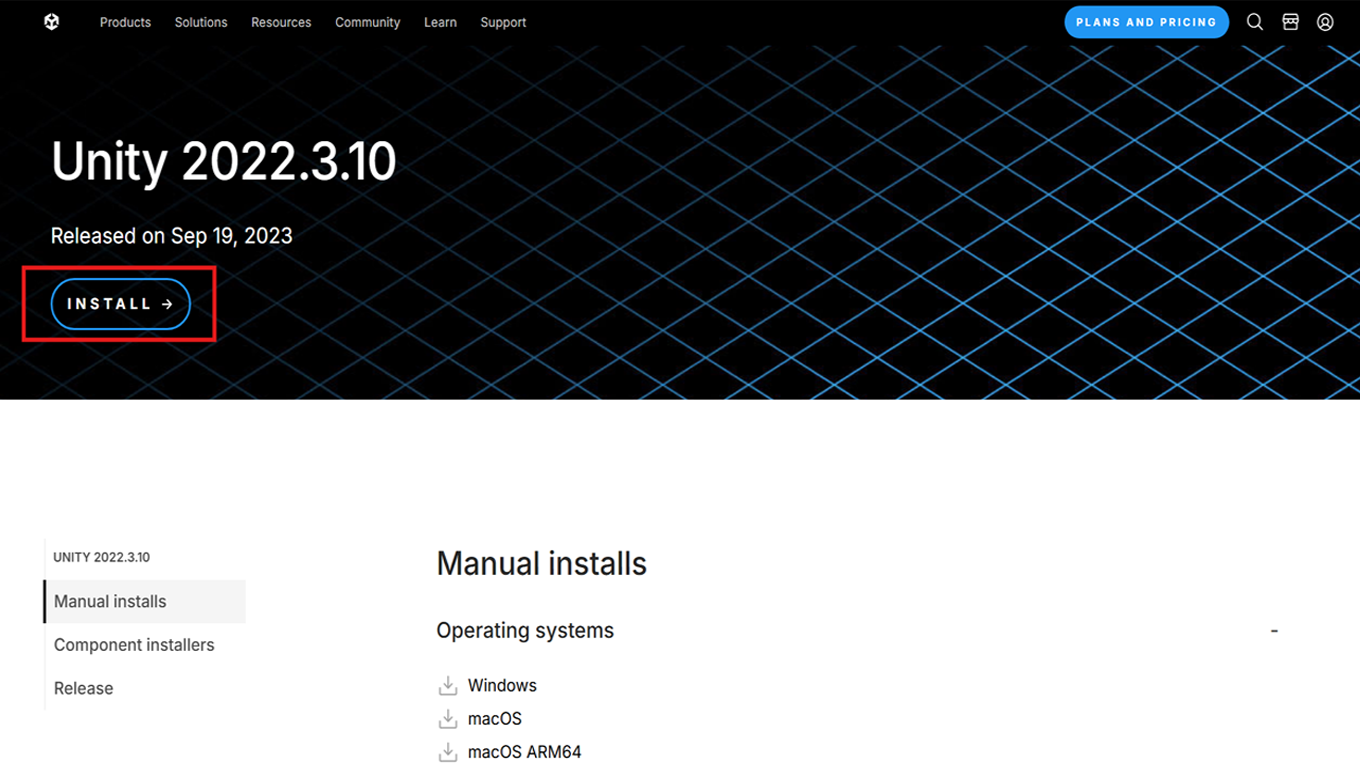Click the Unity logo icon
The image size is (1360, 765).
pyautogui.click(x=52, y=22)
